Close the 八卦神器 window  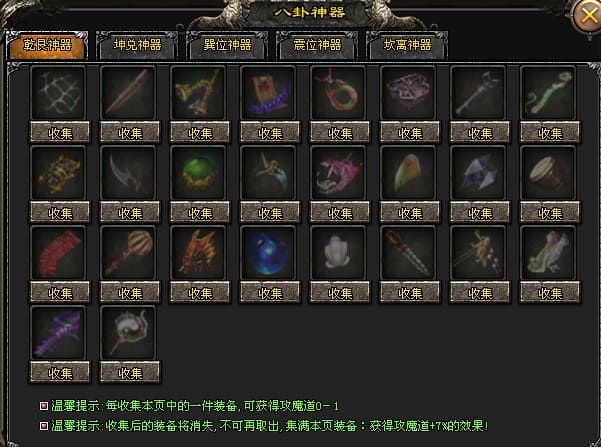click(x=588, y=16)
